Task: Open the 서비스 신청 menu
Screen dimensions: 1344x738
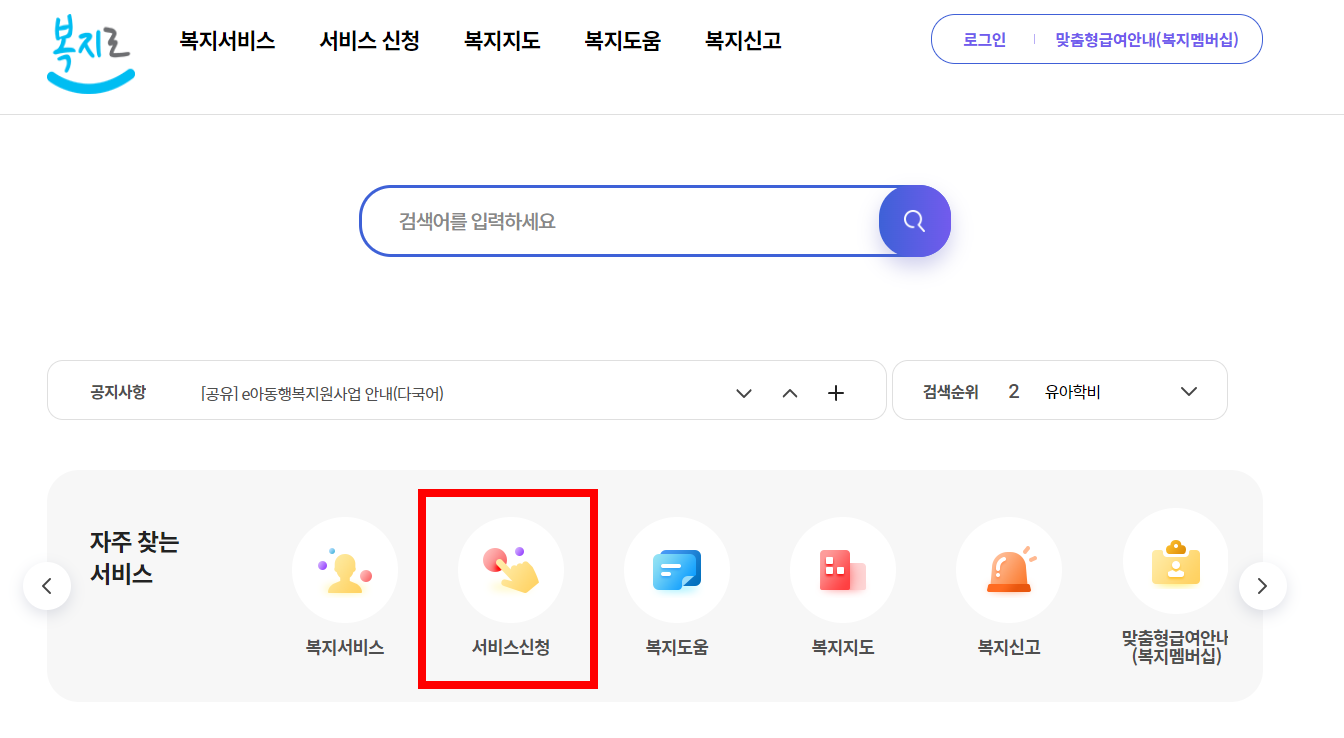Action: click(369, 40)
